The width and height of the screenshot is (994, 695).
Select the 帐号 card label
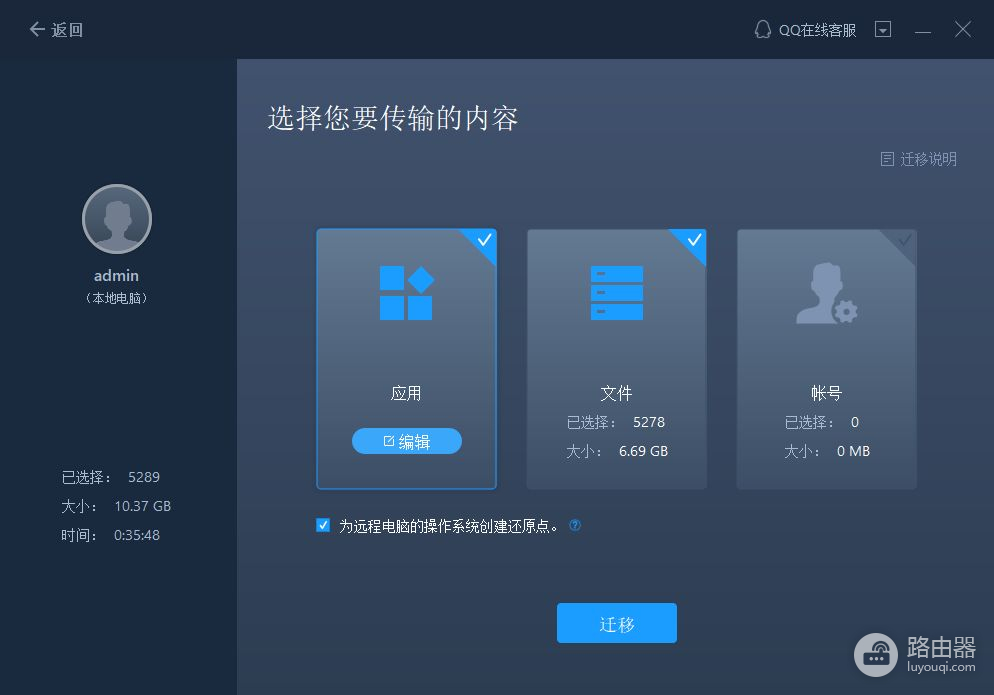[x=826, y=393]
